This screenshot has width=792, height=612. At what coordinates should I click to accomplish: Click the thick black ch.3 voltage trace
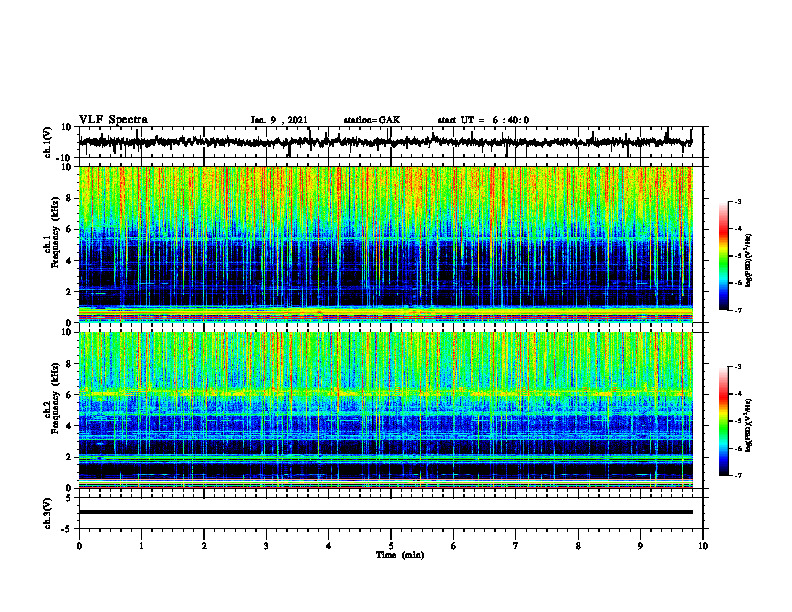pyautogui.click(x=385, y=512)
